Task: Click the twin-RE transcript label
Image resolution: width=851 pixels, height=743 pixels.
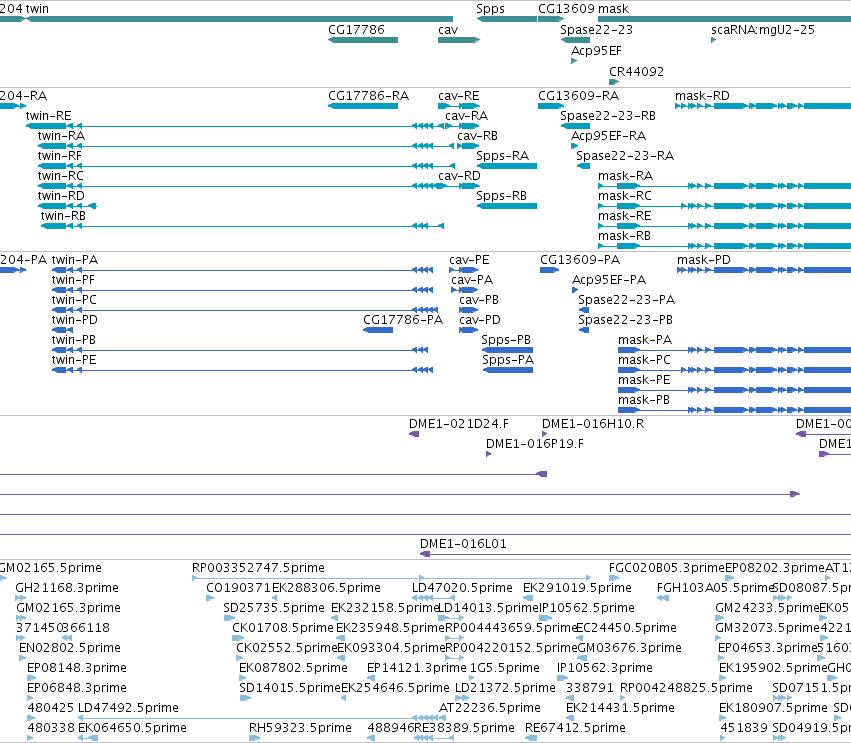Action: click(48, 116)
